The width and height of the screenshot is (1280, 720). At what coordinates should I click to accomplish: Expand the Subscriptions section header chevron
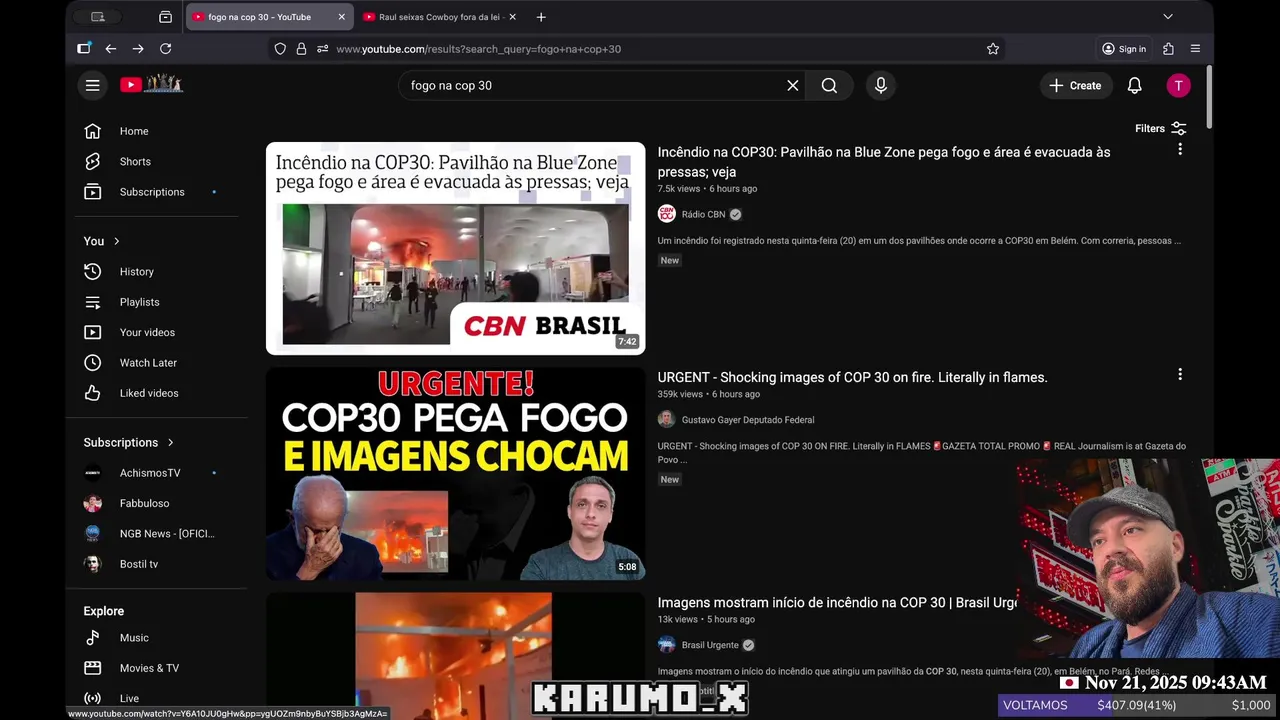coord(170,442)
